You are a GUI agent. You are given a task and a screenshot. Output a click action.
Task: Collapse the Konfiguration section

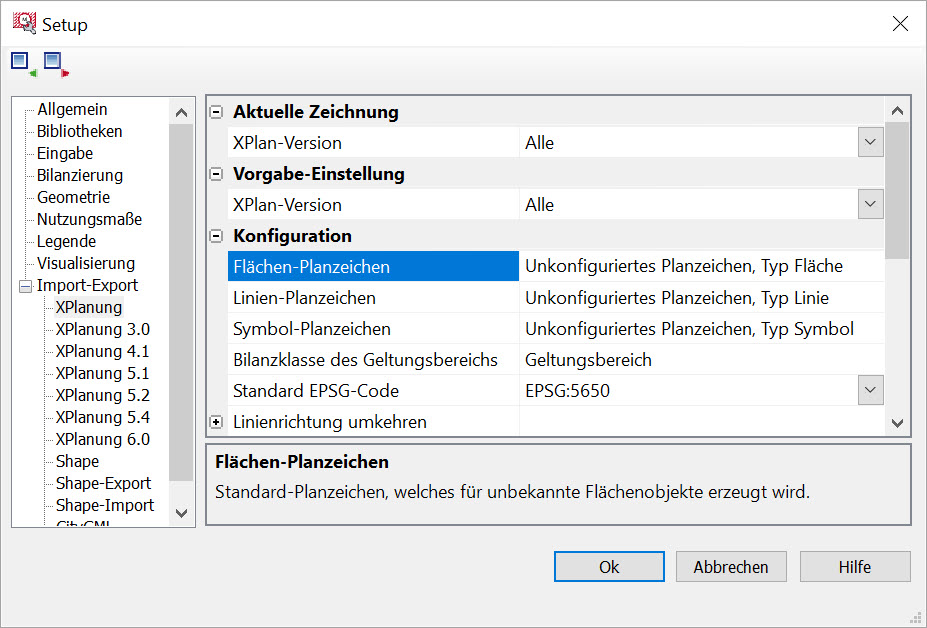coord(216,236)
